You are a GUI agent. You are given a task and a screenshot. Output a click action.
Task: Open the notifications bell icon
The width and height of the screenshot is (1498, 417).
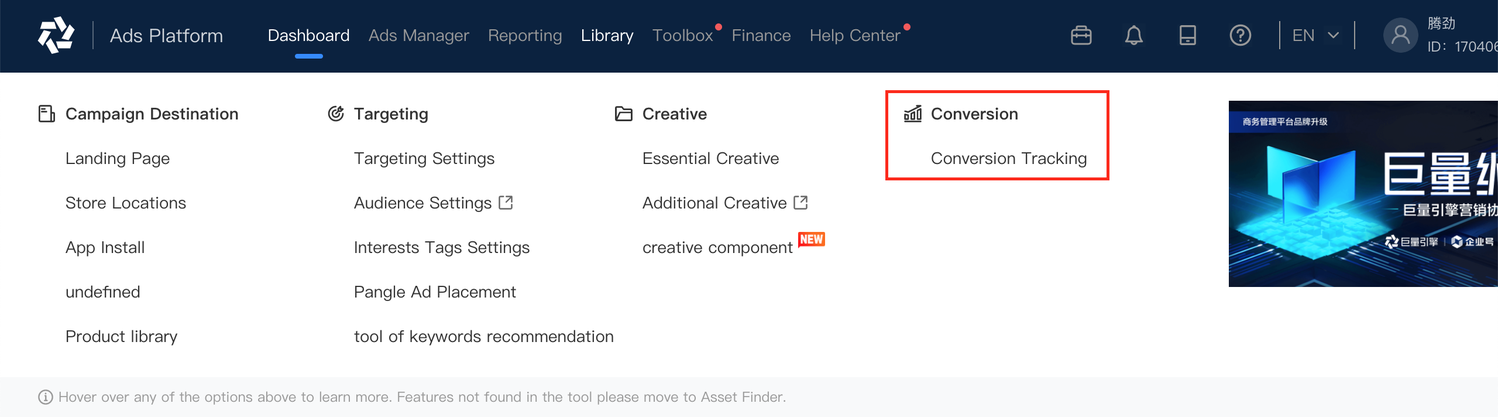click(x=1134, y=35)
